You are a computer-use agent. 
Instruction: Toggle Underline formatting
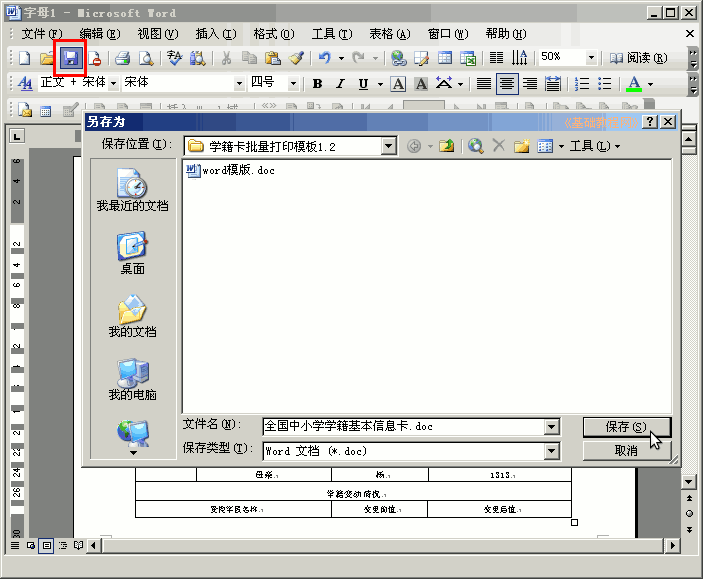[363, 84]
